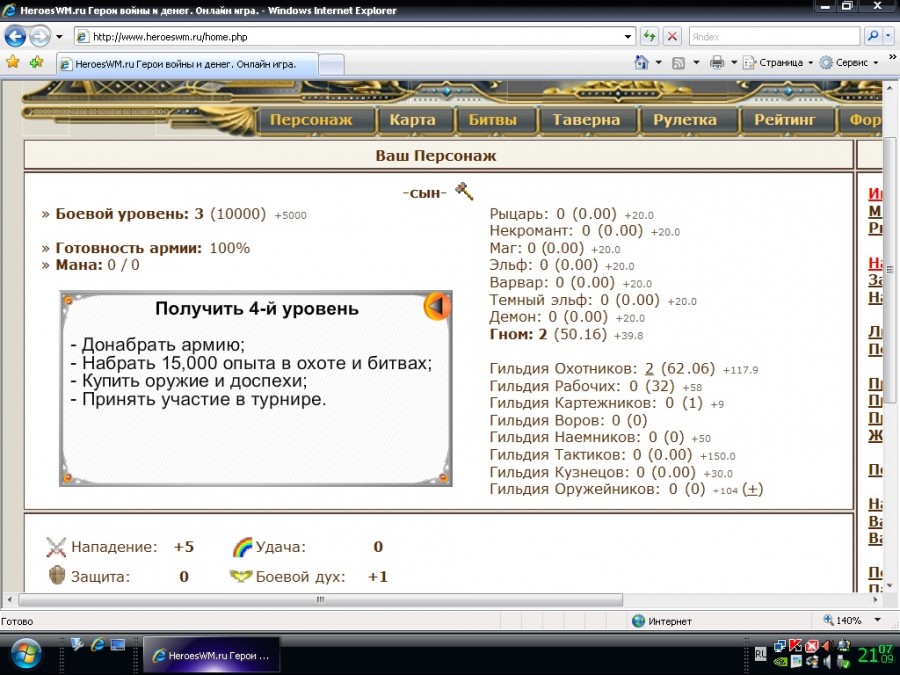Viewport: 900px width, 675px height.
Task: Open the Favorites star icon
Action: point(13,62)
